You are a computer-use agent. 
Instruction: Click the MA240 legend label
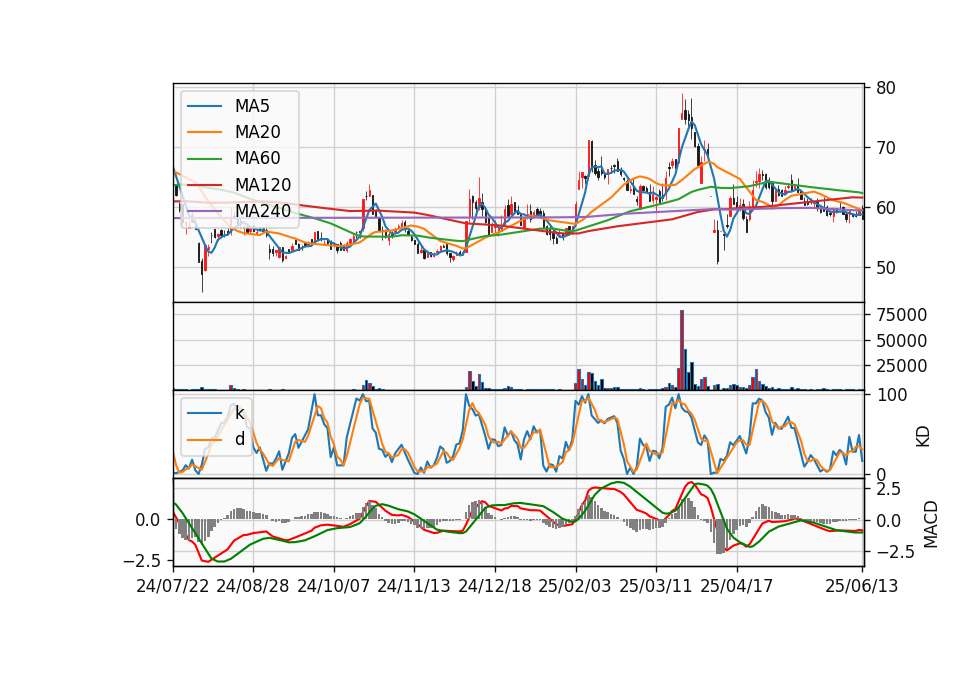click(x=263, y=211)
